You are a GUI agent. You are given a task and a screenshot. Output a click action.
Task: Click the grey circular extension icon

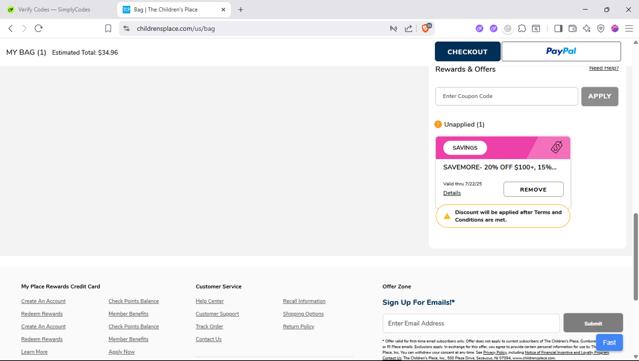pos(507,28)
